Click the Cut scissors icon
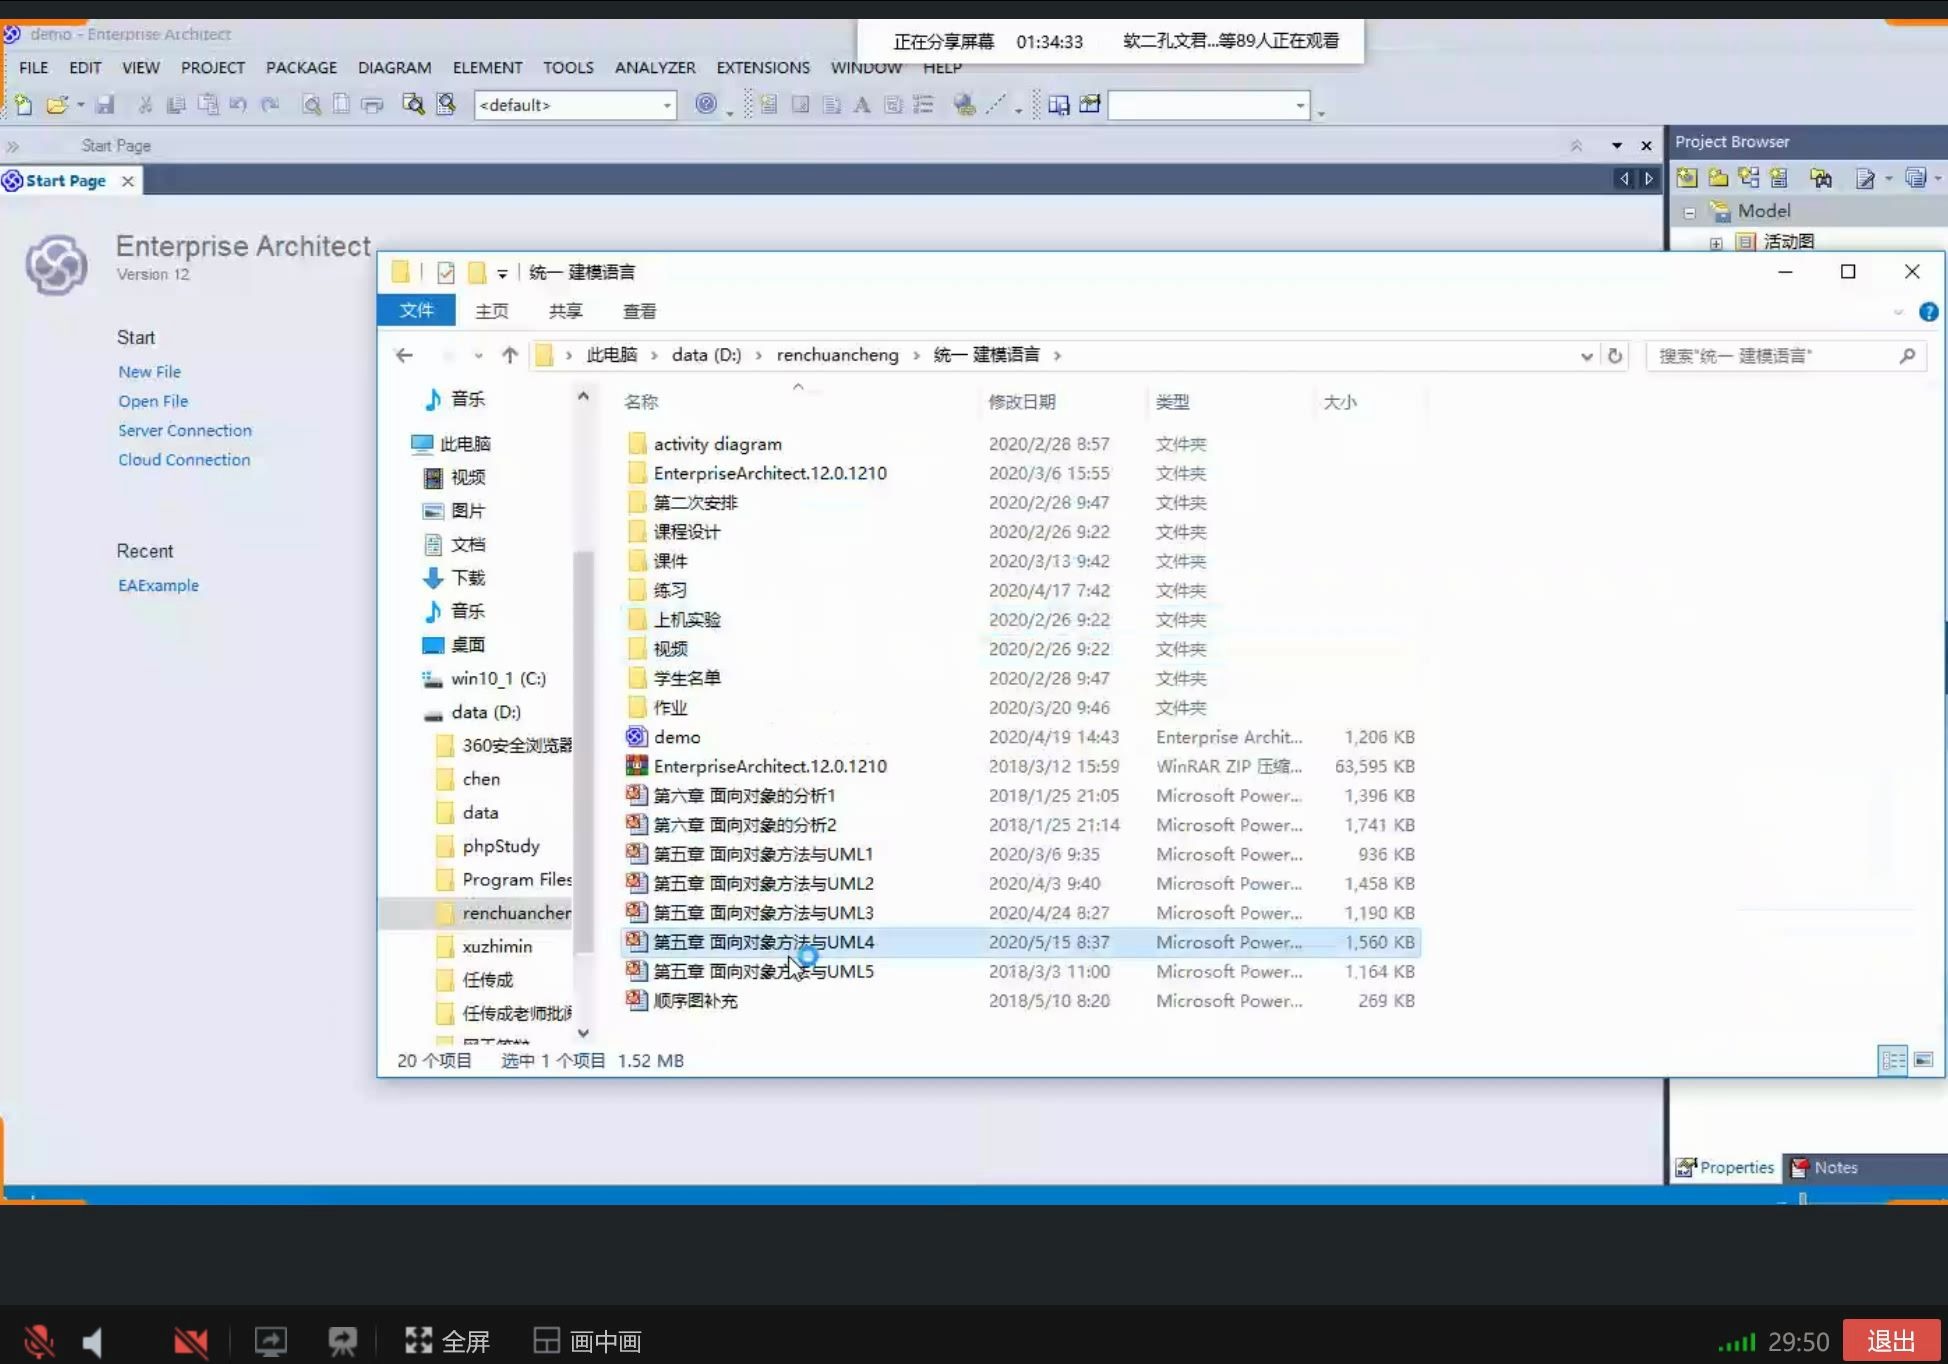 click(145, 105)
